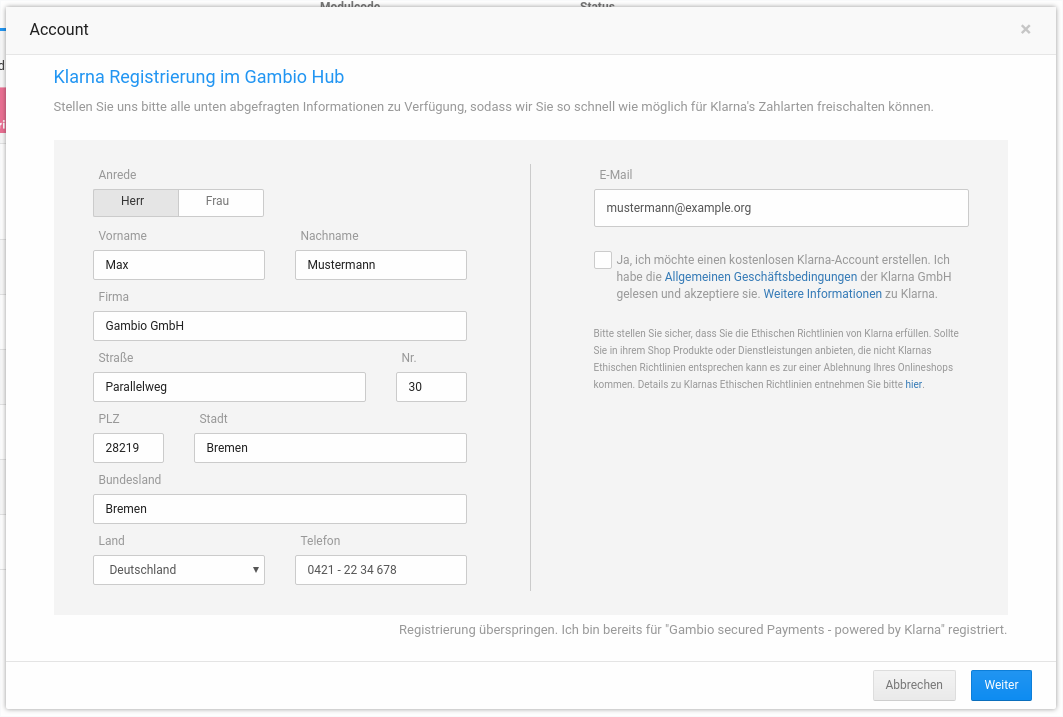Screen dimensions: 1063x717
Task: Click the Vorname field containing Max
Action: [x=179, y=265]
